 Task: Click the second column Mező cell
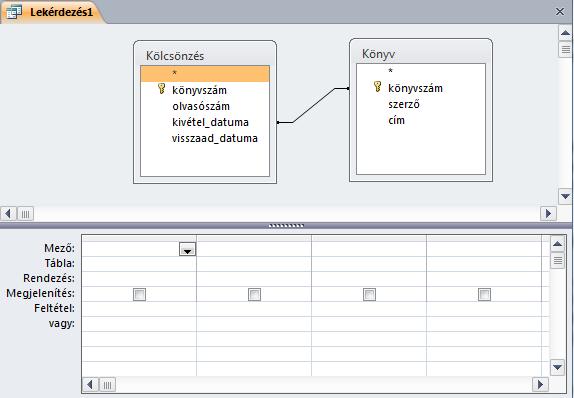(254, 249)
